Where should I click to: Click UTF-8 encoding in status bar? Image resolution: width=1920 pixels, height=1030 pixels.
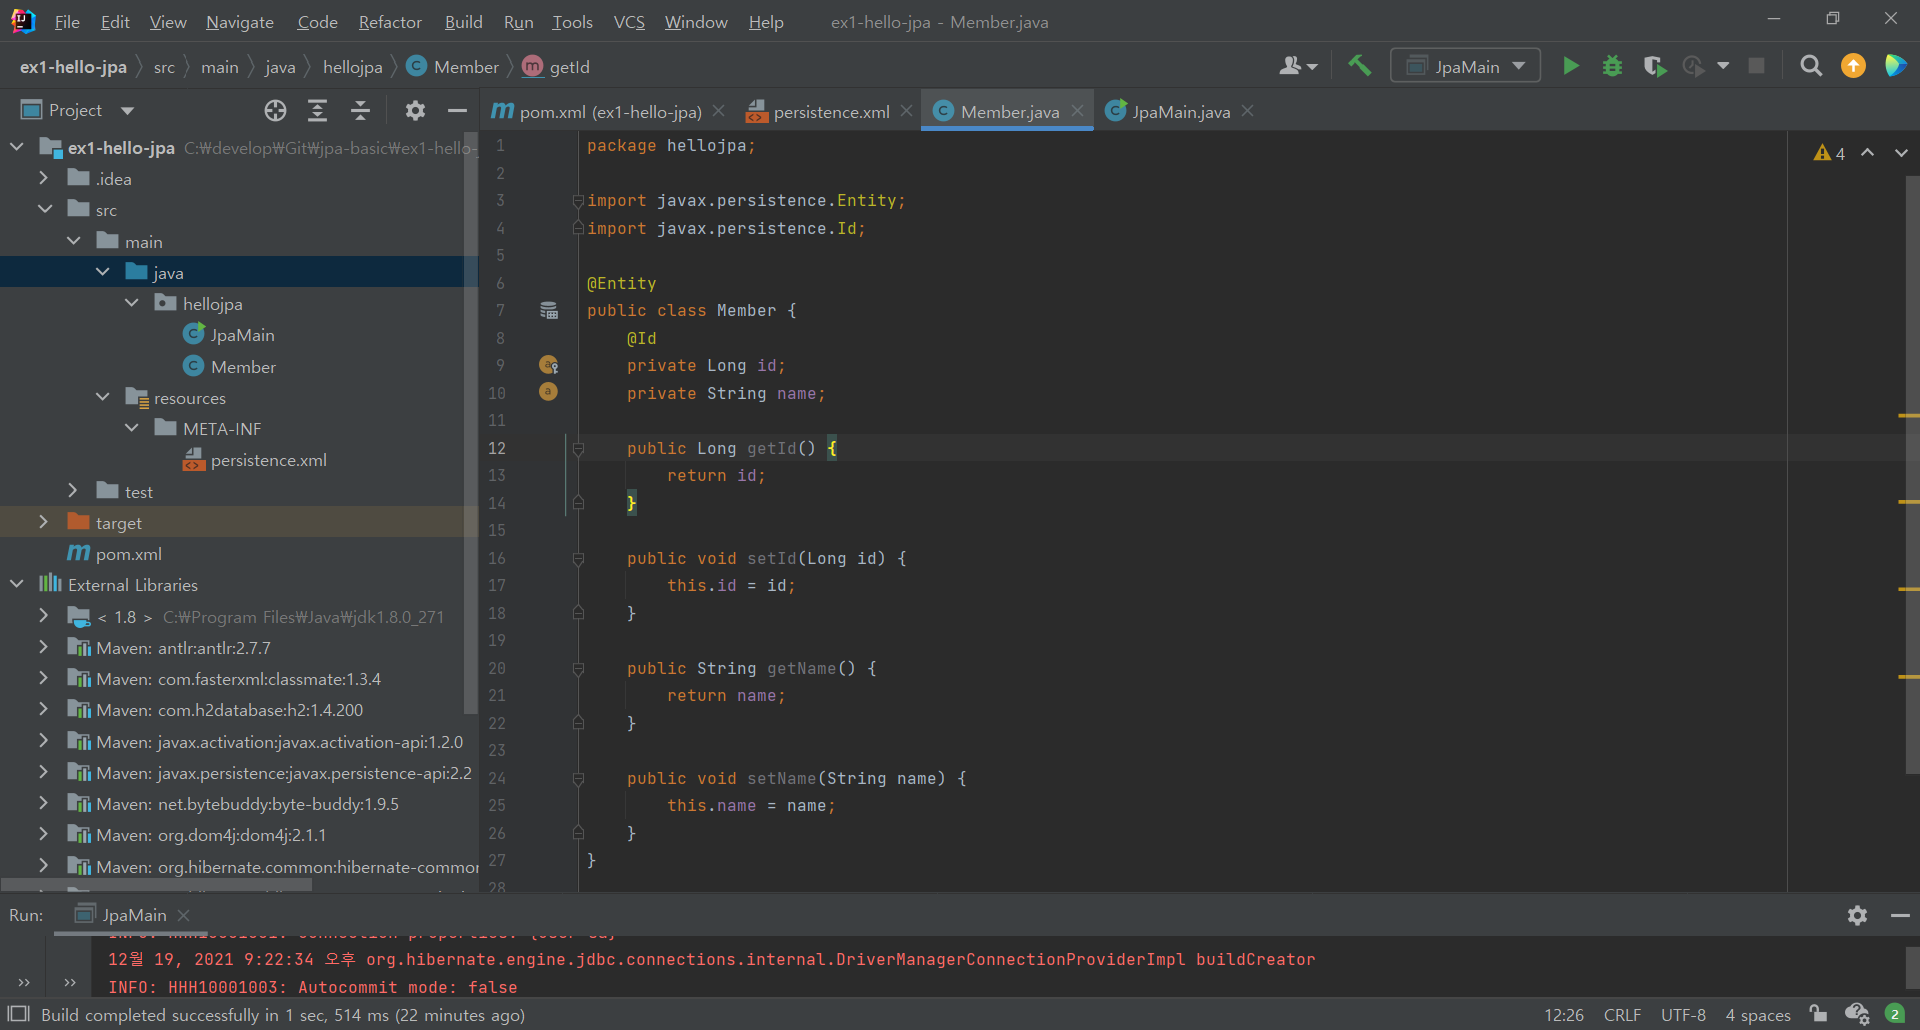click(1683, 1015)
